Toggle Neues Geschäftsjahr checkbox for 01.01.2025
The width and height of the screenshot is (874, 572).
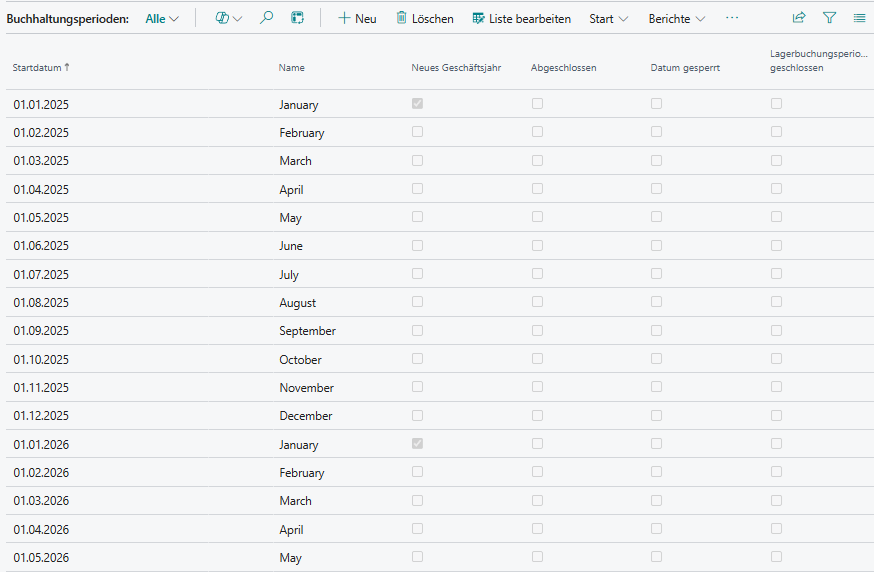(x=417, y=104)
